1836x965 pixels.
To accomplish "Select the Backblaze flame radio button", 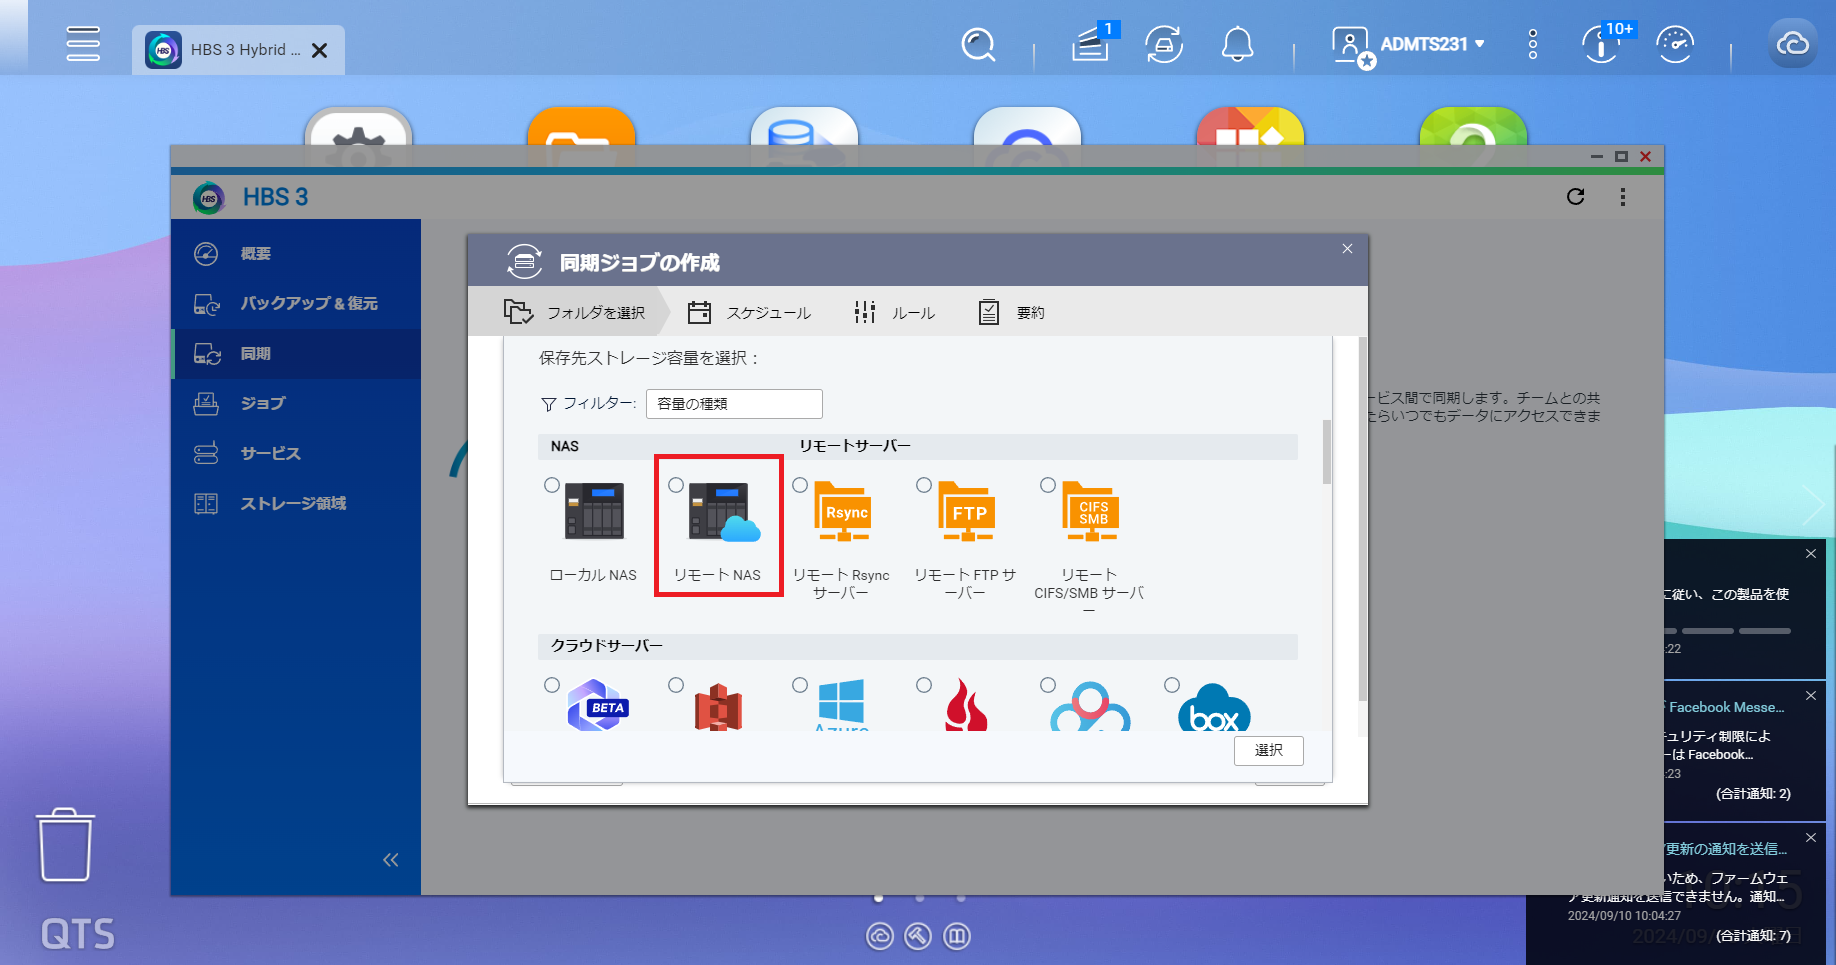I will 924,685.
